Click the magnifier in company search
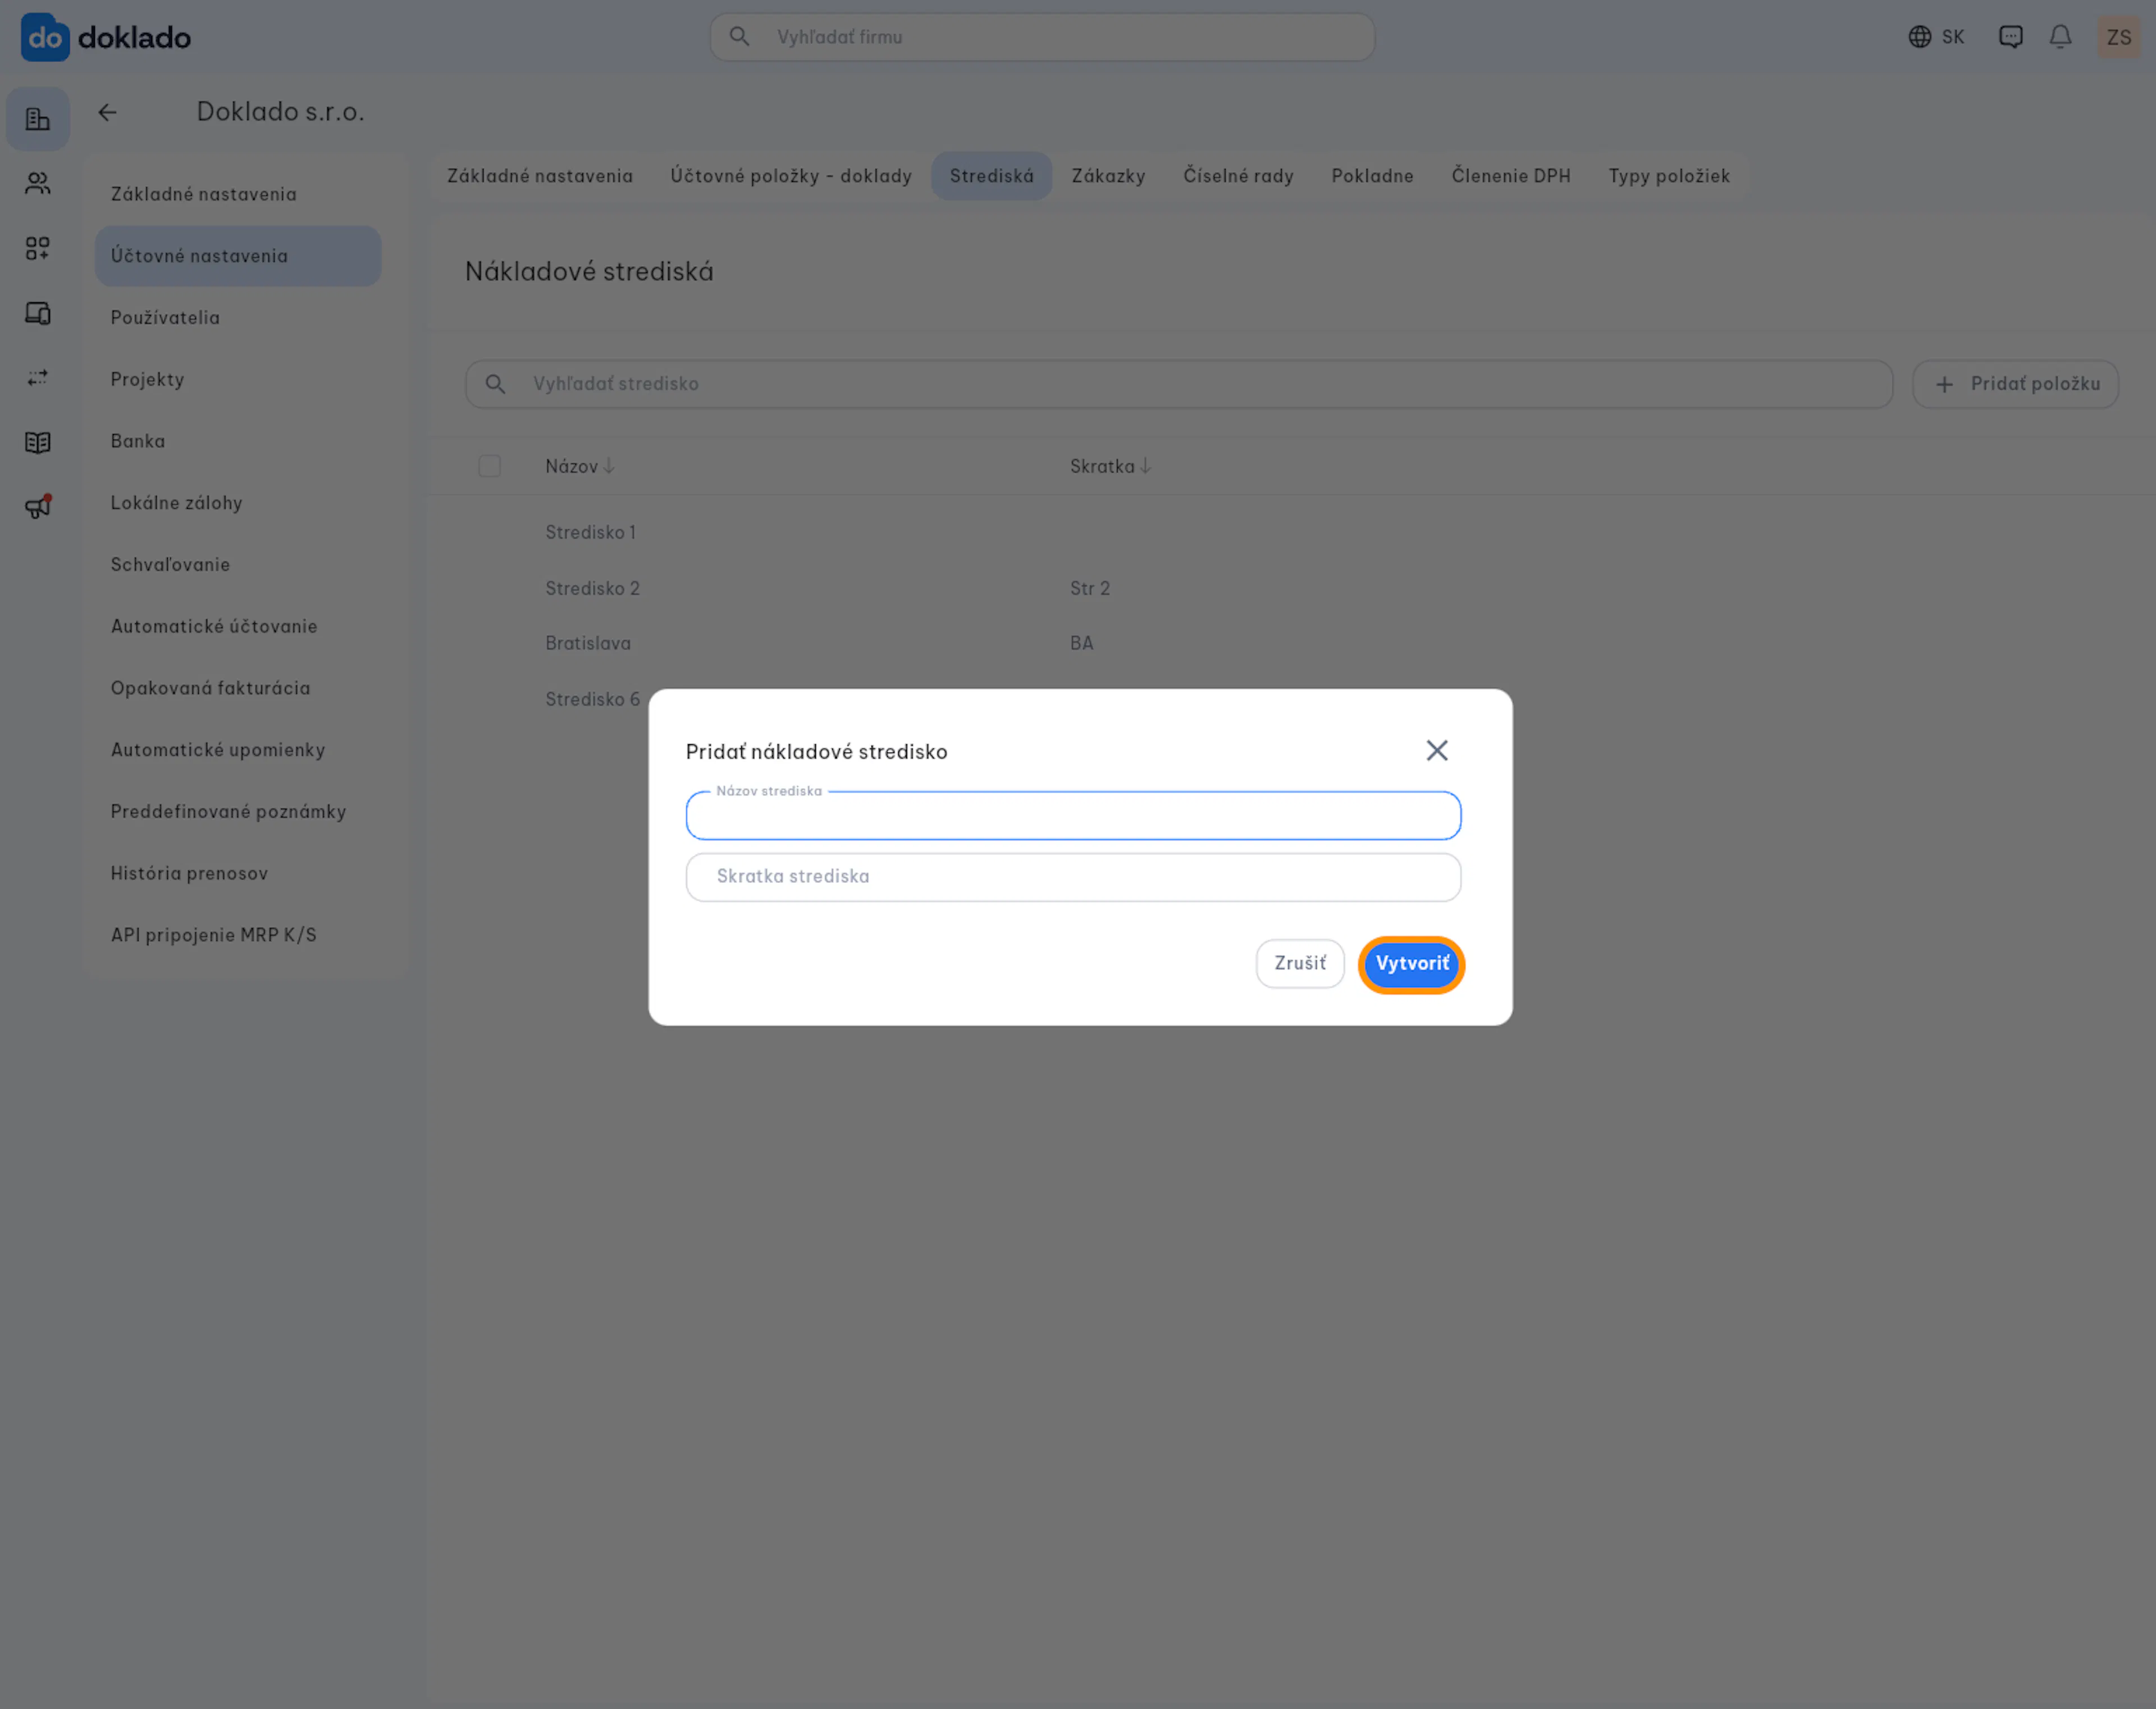Viewport: 2156px width, 1709px height. coord(739,37)
